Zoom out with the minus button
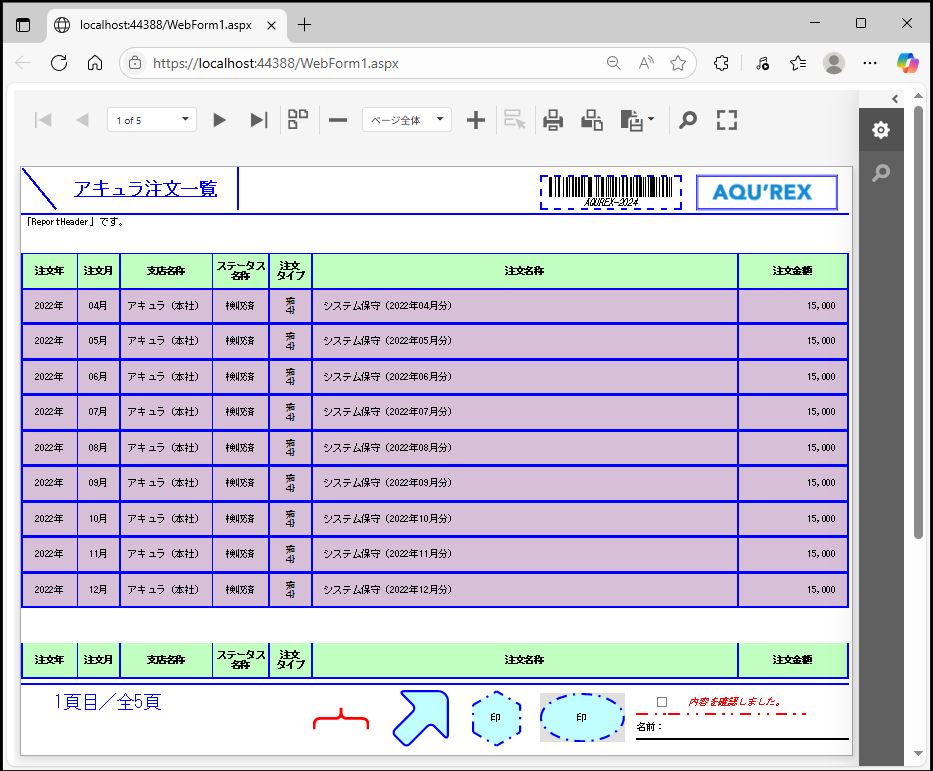Screen dimensions: 933x771 click(x=338, y=120)
